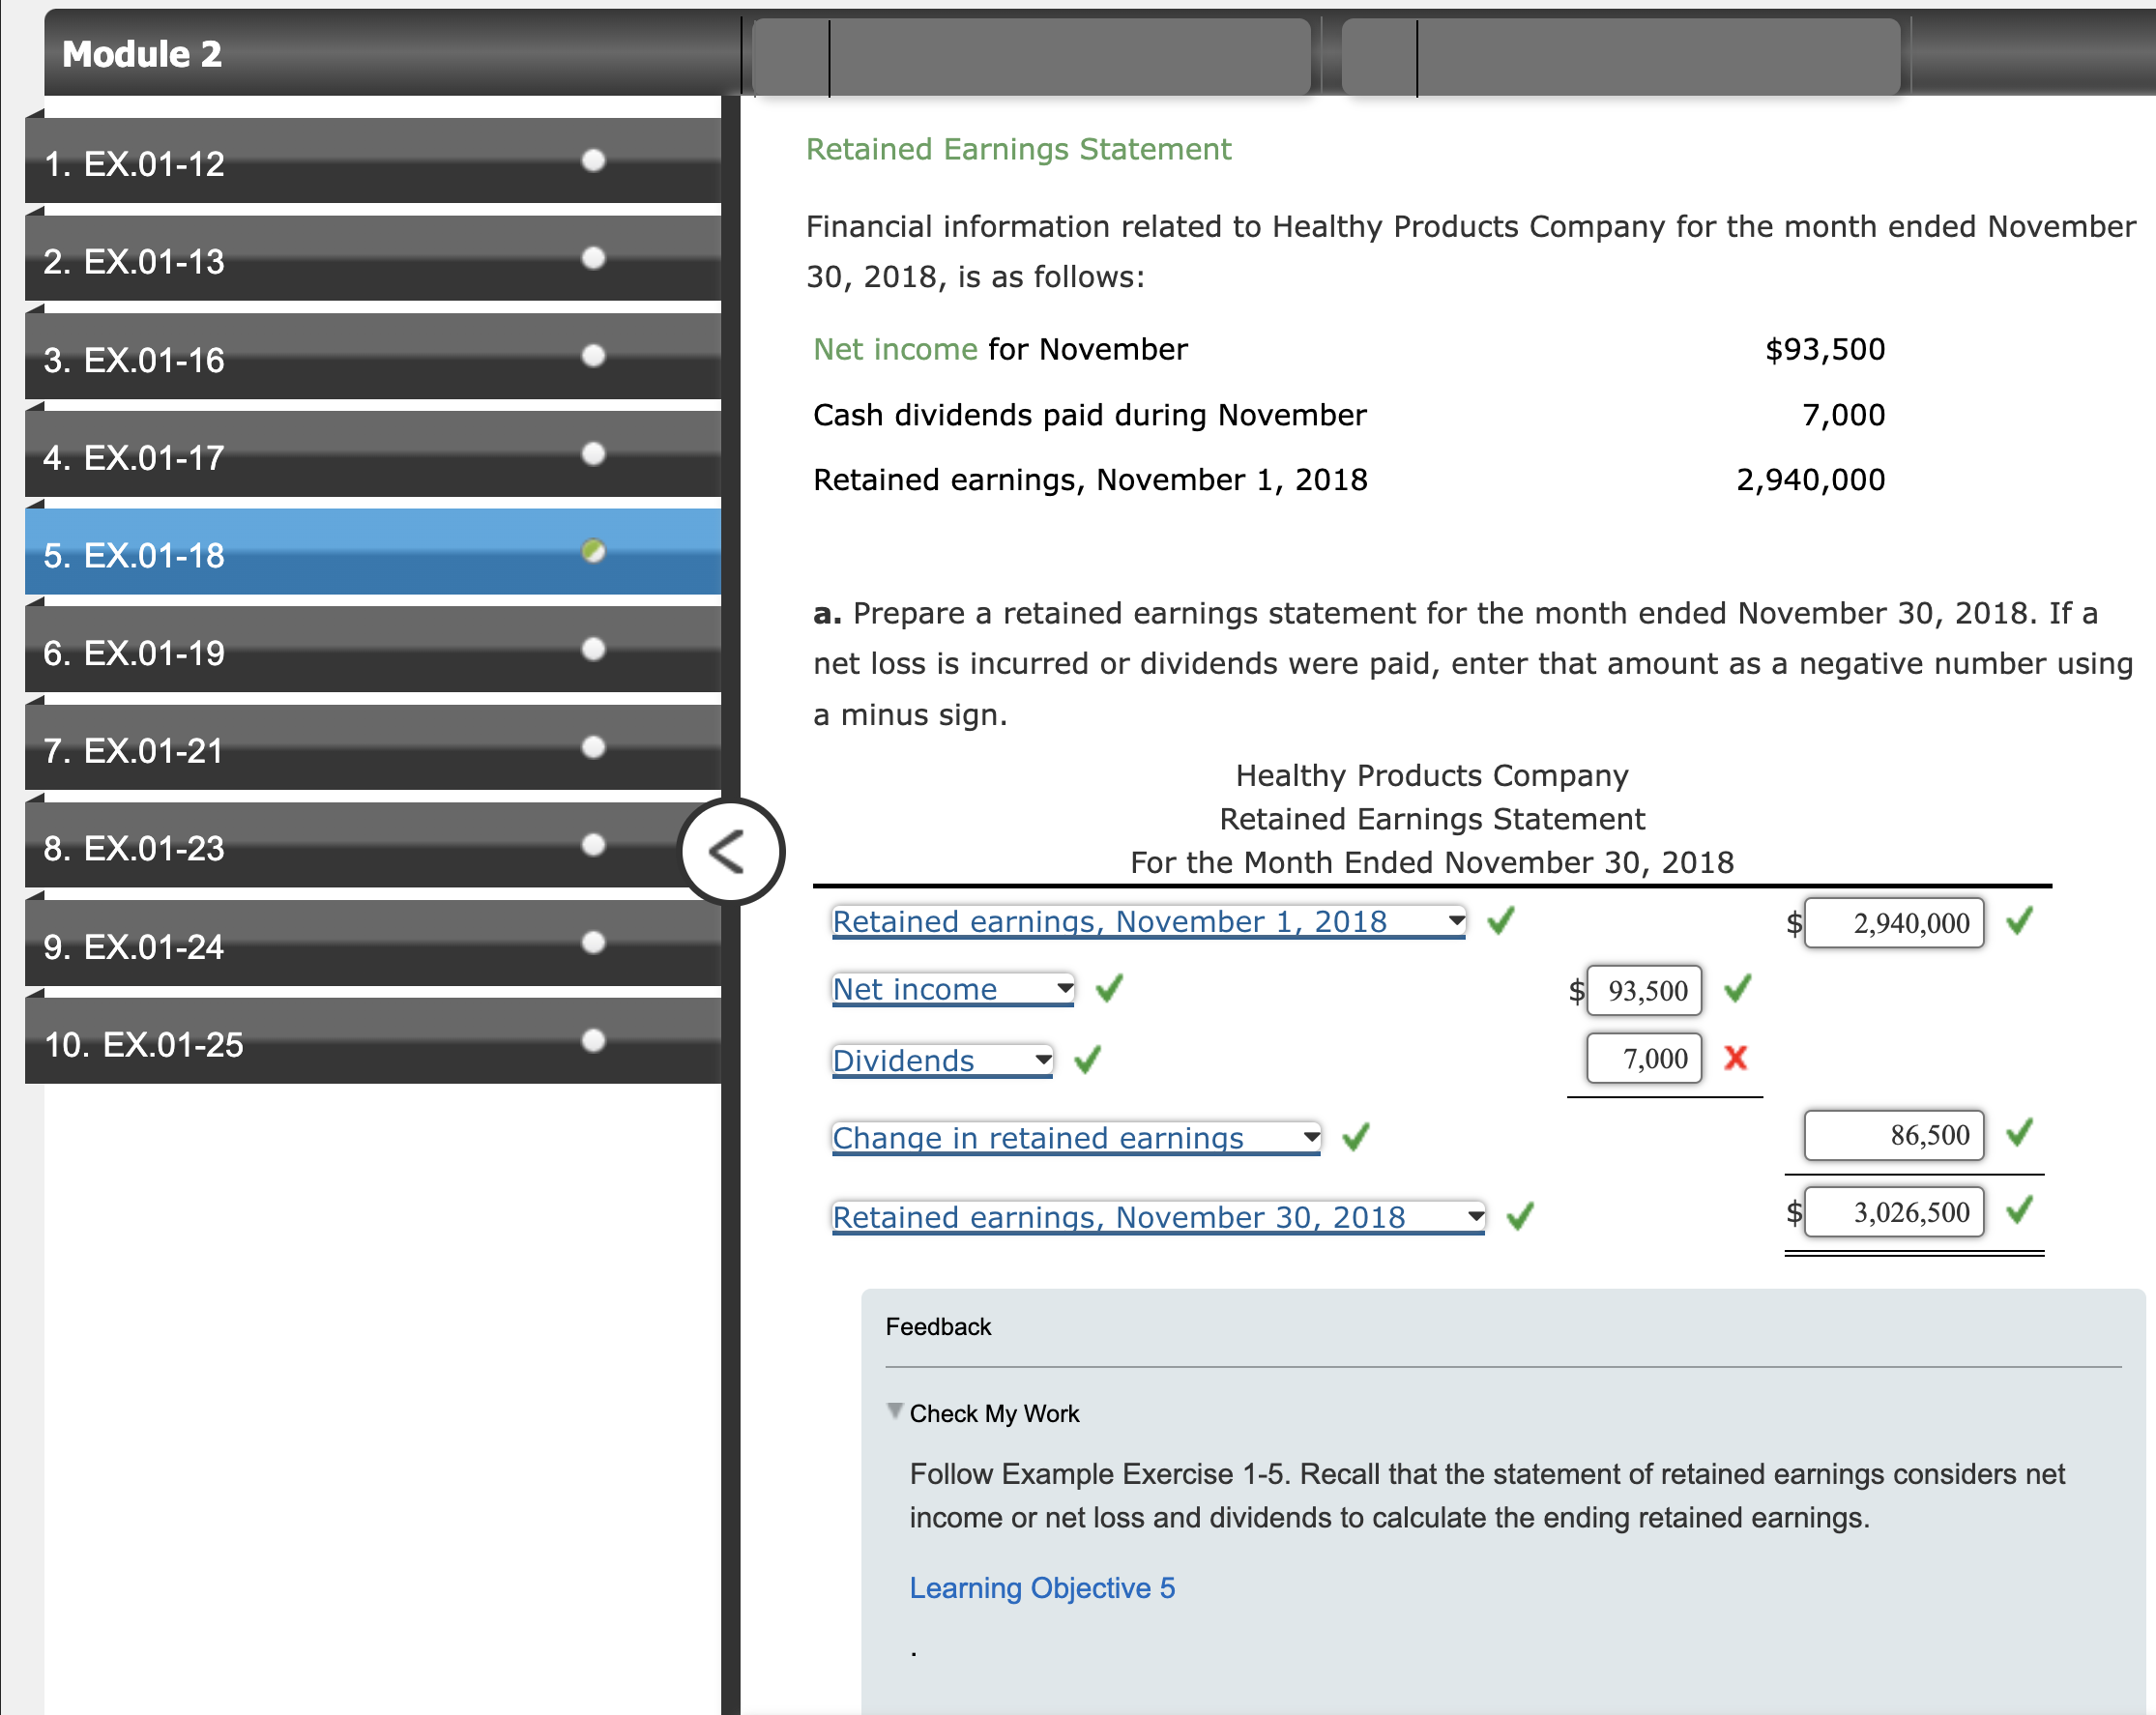Open exercise 10. EX.01-25
This screenshot has height=1715, width=2156.
373,1042
